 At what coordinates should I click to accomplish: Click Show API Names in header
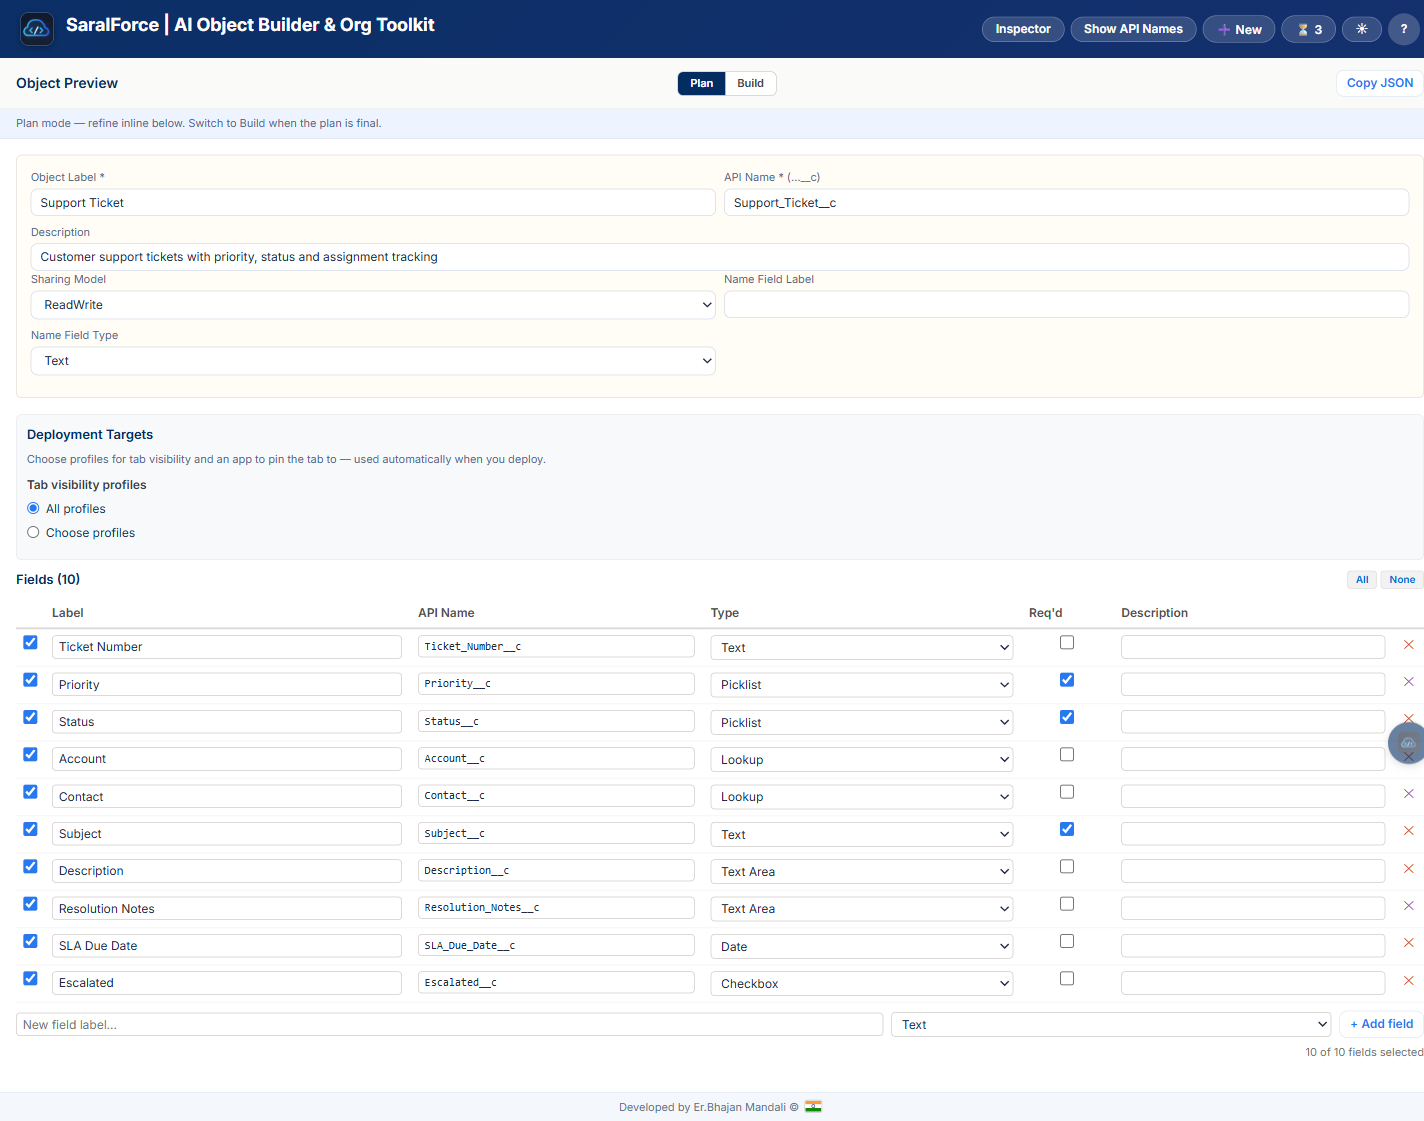(1133, 29)
